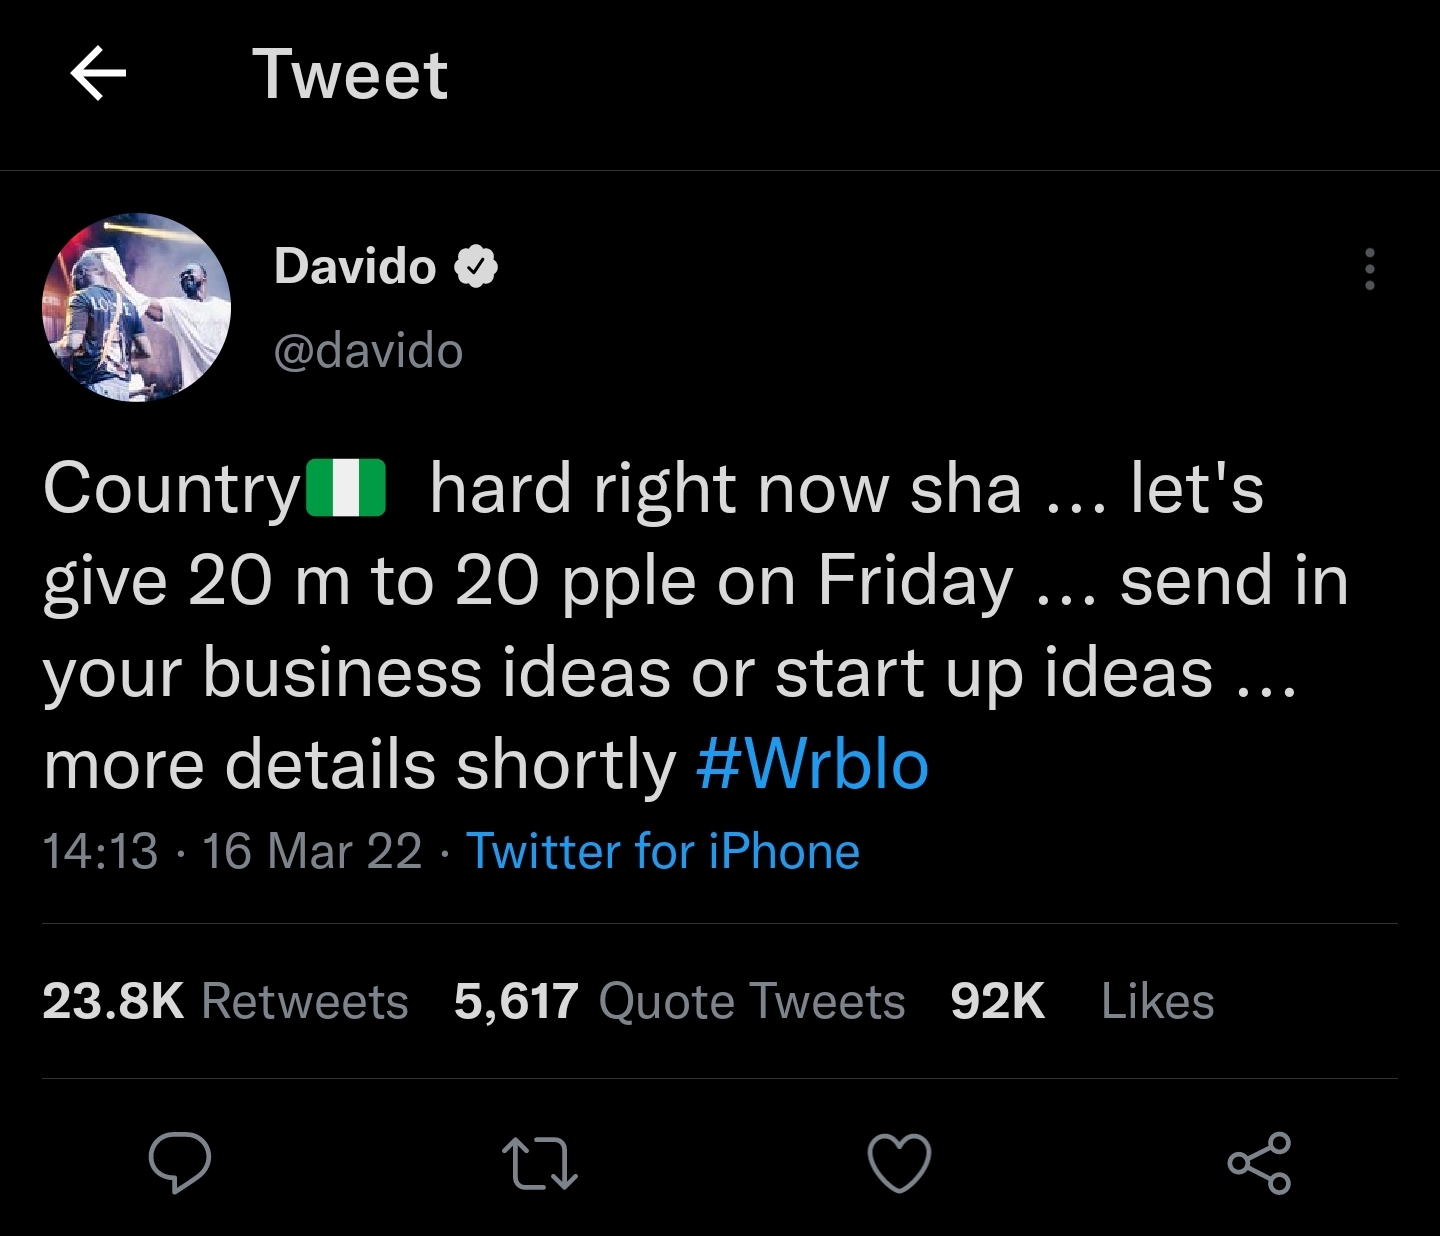
Task: Click the verified badge next to Davido
Action: pyautogui.click(x=476, y=267)
